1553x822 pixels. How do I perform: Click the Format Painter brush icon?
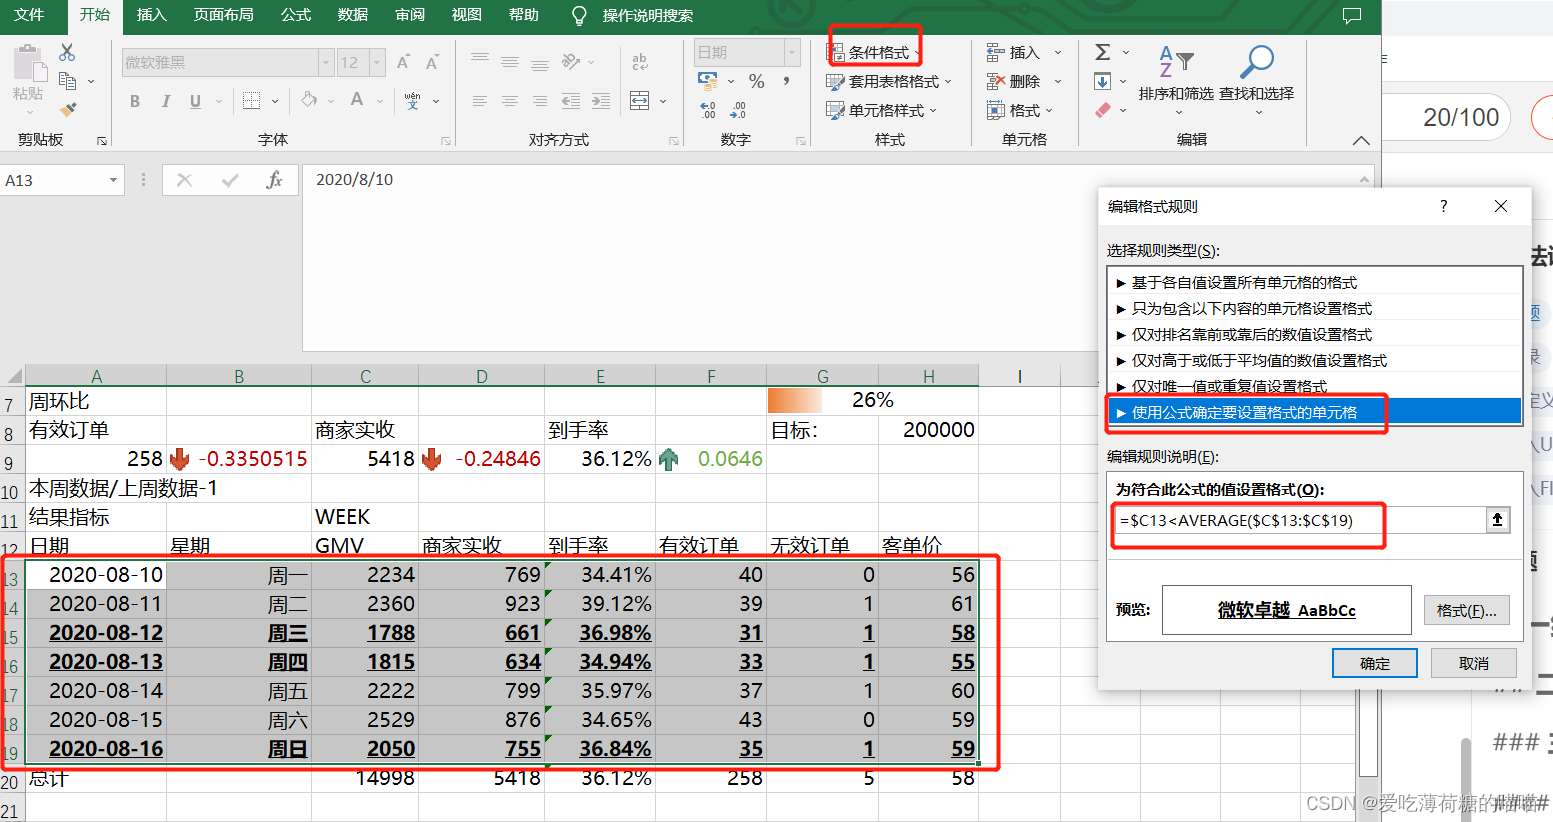[68, 109]
